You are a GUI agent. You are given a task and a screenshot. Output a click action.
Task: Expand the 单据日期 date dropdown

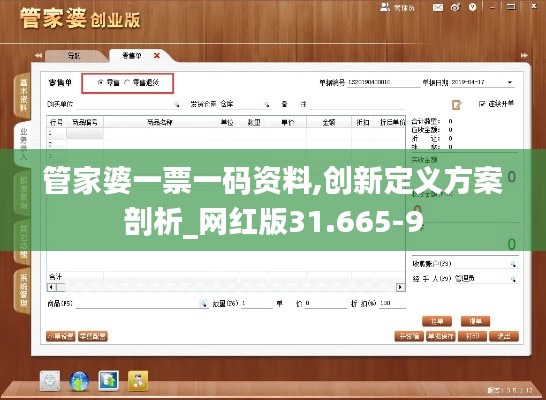(510, 83)
